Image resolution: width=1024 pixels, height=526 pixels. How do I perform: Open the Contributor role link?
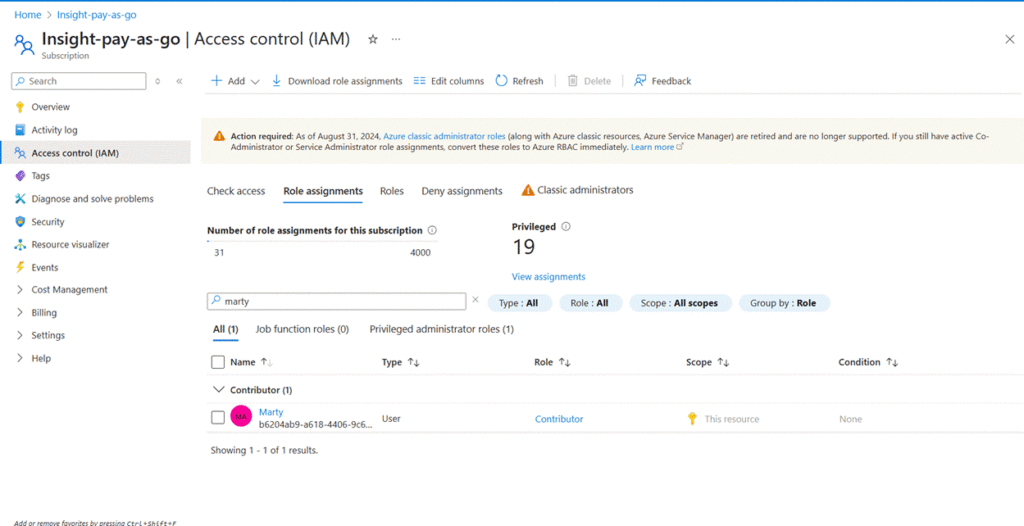click(x=559, y=419)
